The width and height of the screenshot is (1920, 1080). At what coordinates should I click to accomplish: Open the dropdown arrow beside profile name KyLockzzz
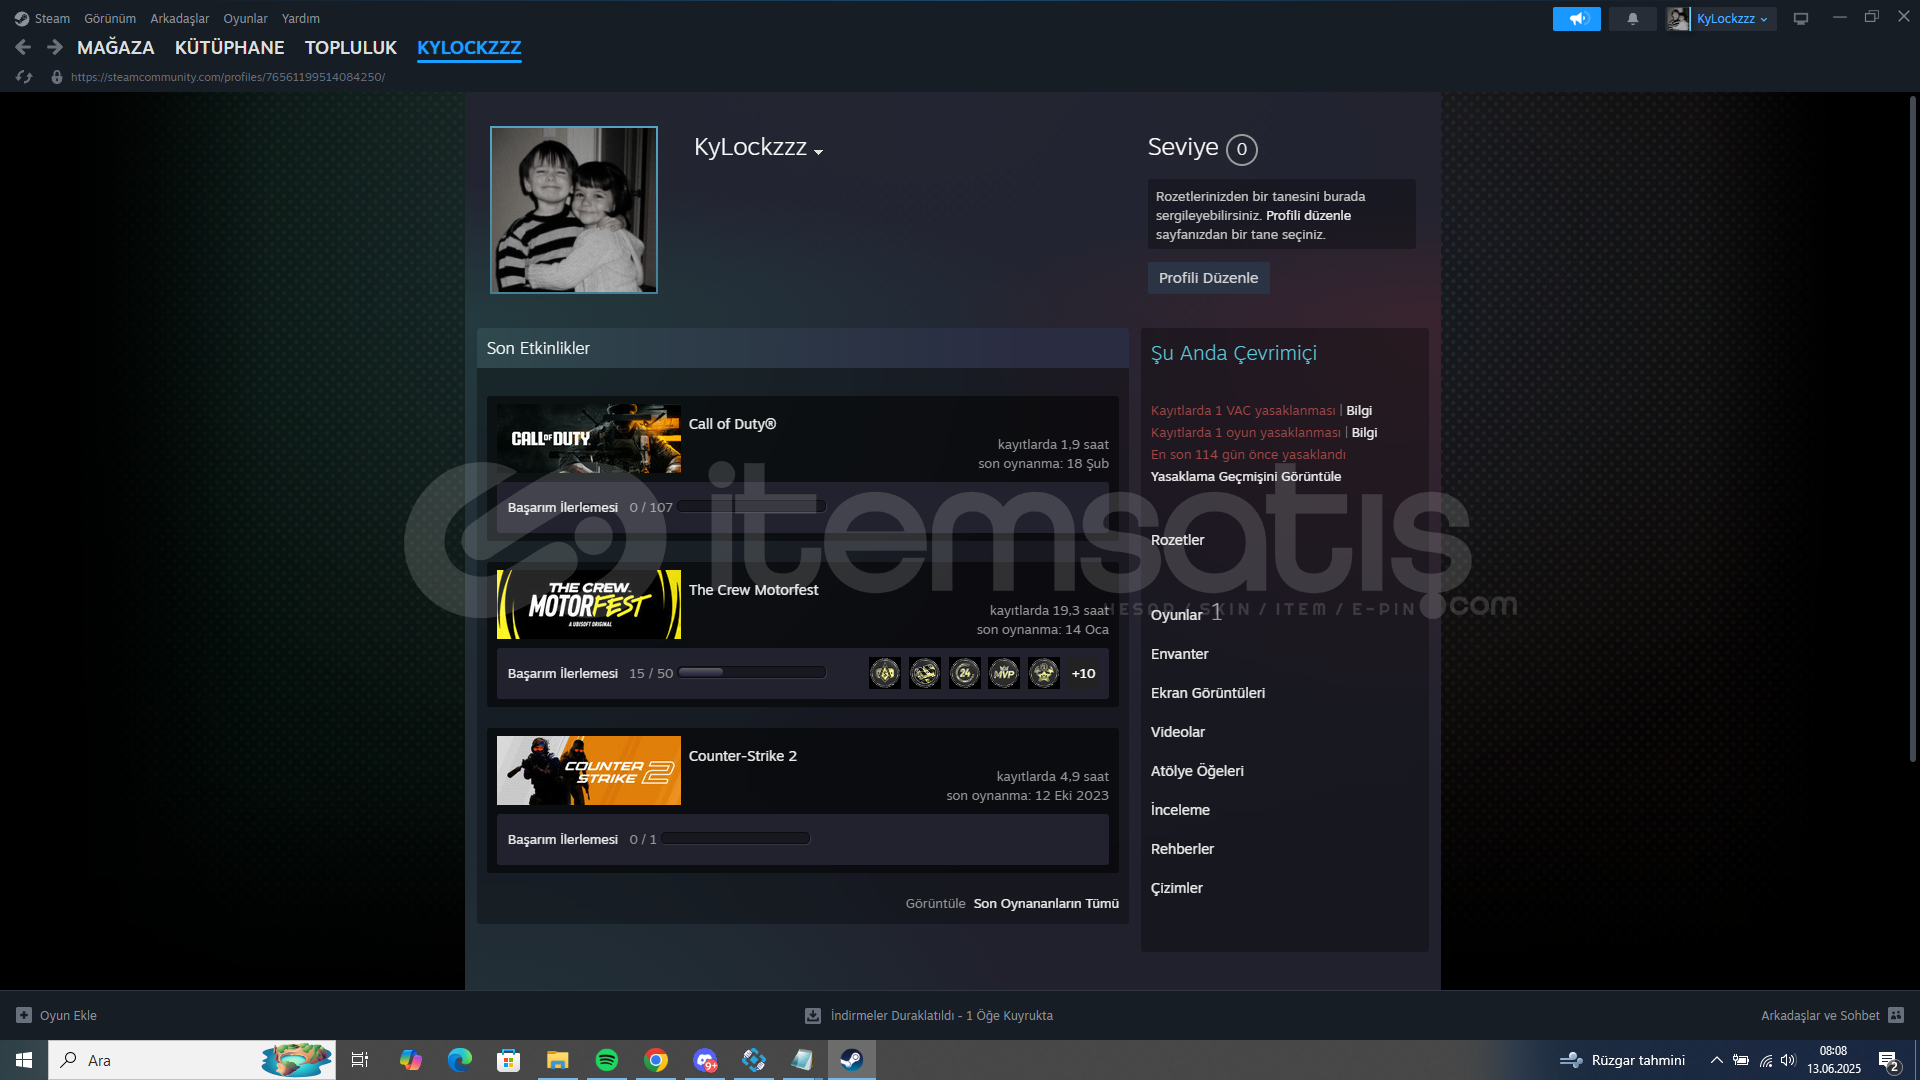coord(818,152)
